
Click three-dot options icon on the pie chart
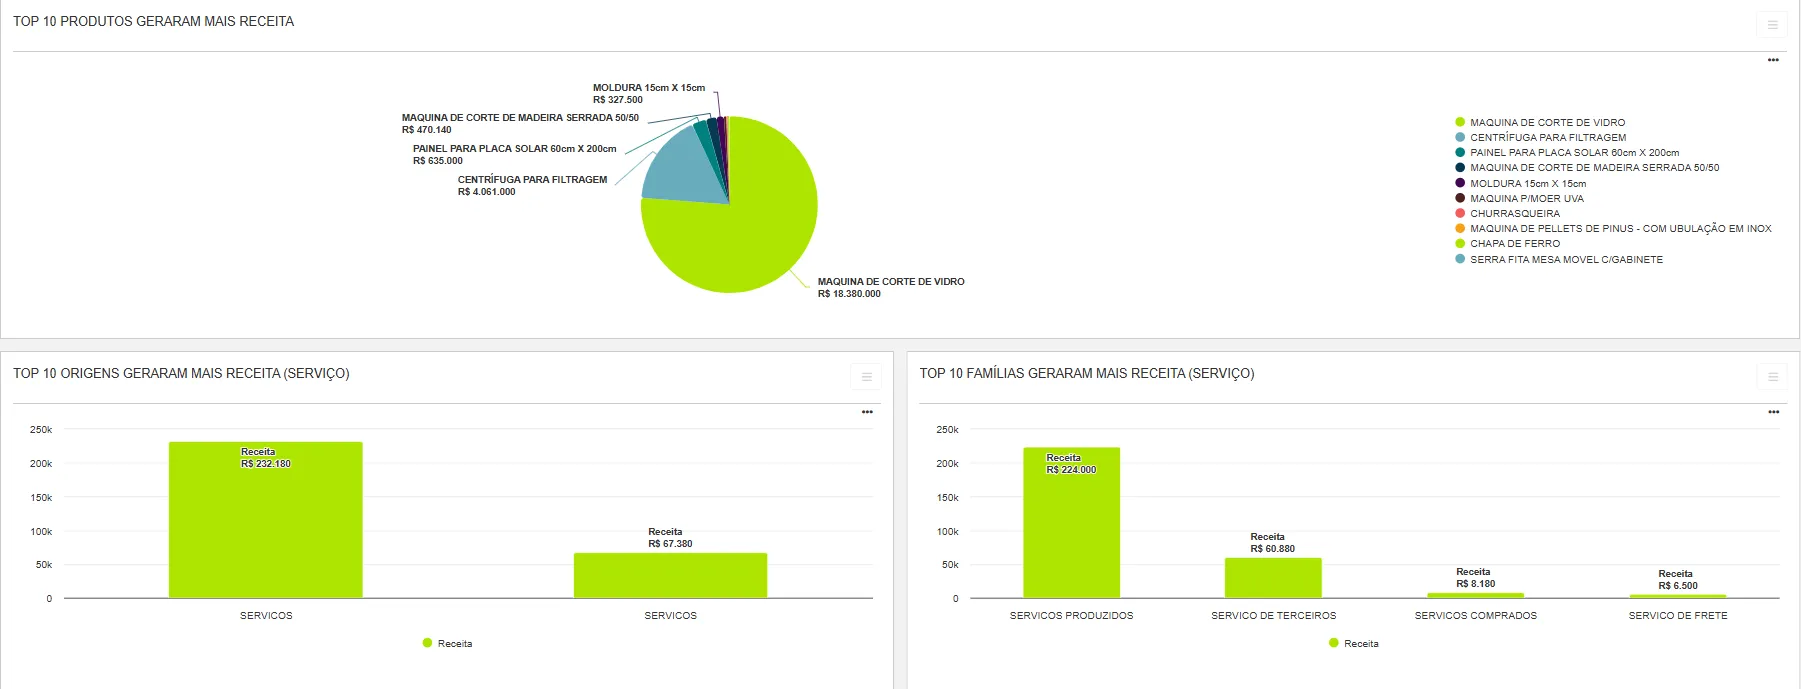1773,60
